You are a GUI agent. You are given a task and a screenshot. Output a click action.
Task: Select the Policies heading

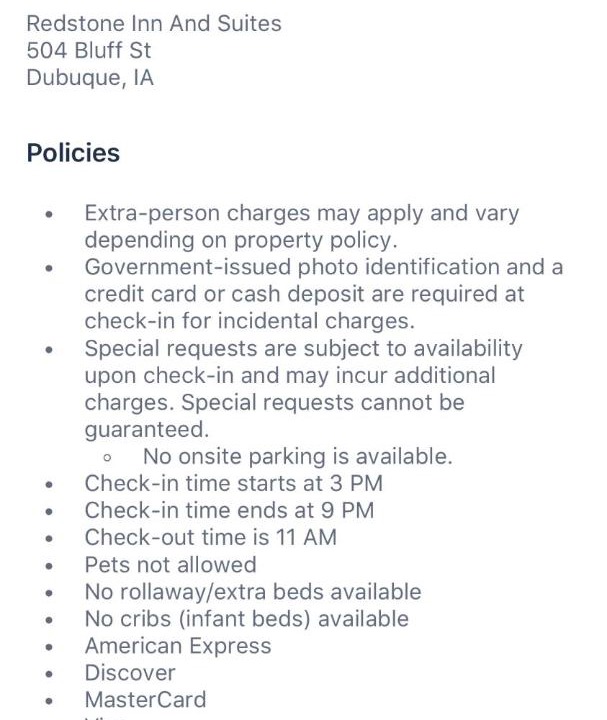point(73,153)
